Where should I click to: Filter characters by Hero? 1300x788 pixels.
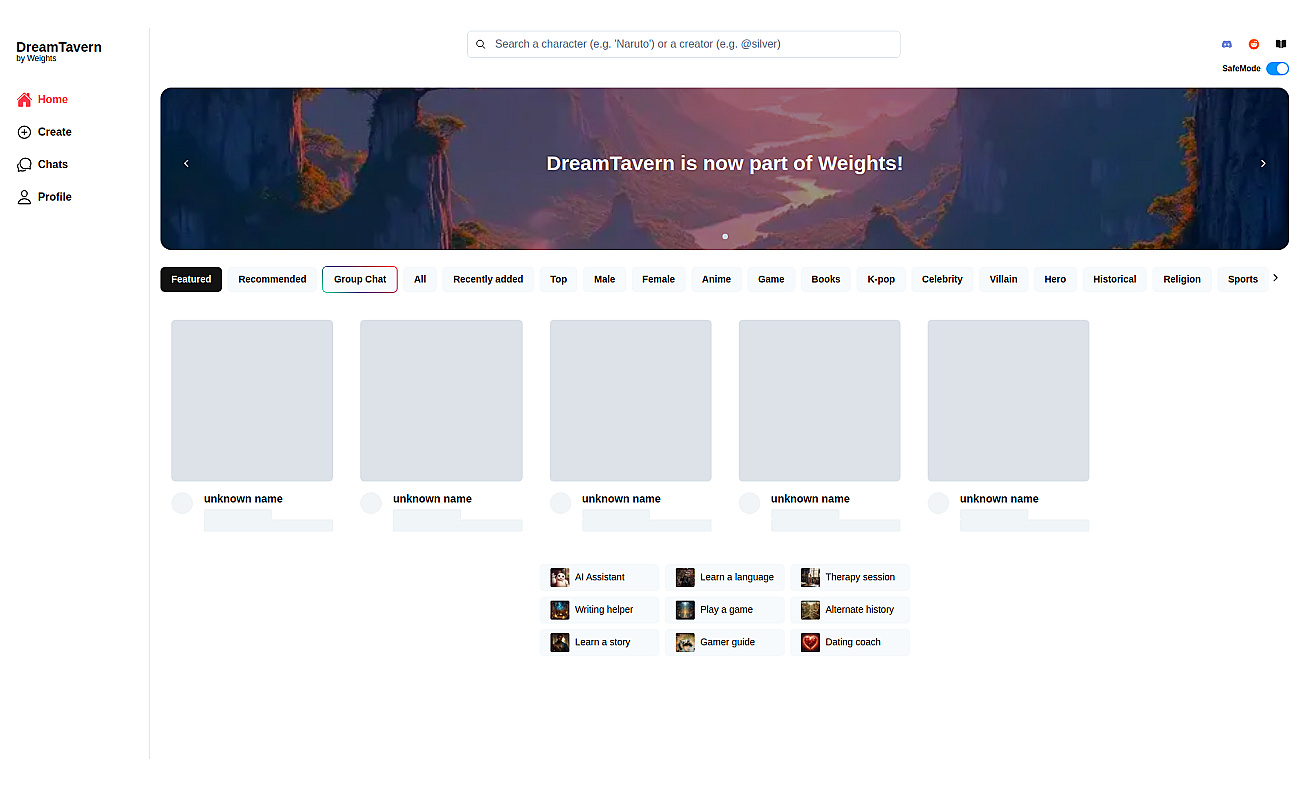(1055, 280)
